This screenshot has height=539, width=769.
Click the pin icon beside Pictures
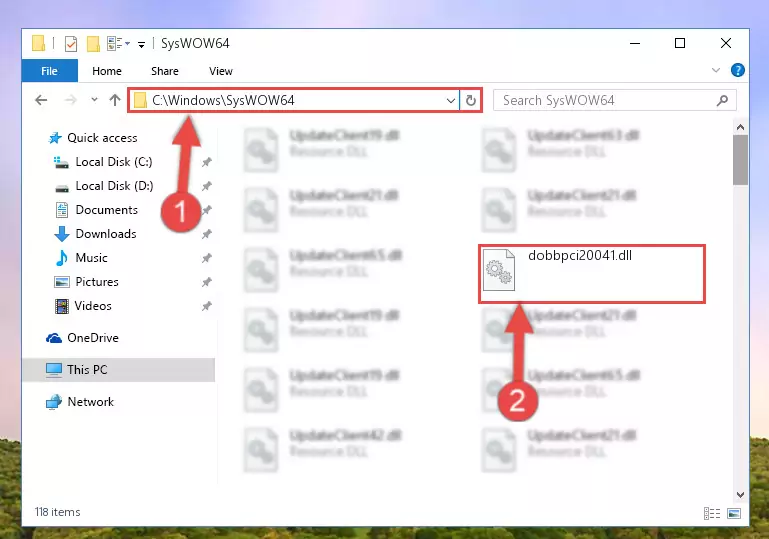(206, 282)
